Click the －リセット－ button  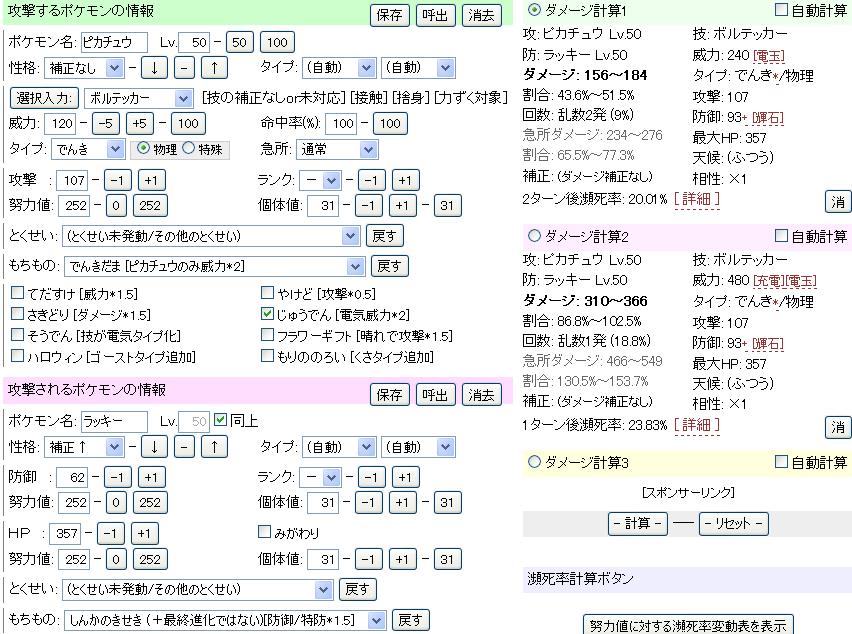pos(733,524)
